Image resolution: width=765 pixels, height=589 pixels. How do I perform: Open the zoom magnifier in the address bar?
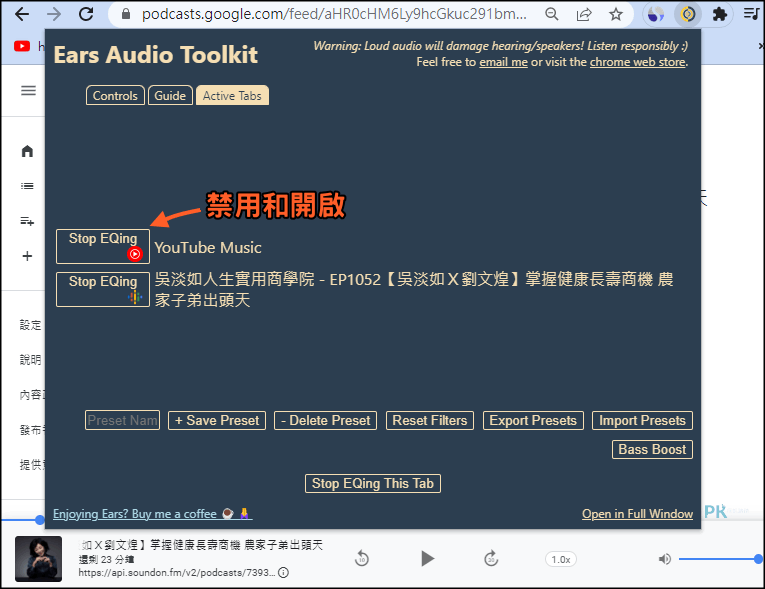[552, 14]
